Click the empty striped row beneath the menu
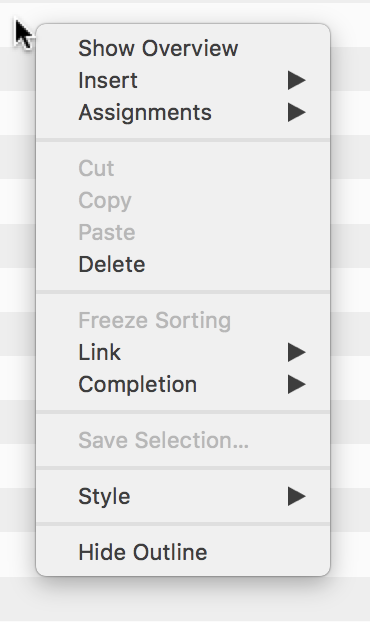 pos(185,599)
